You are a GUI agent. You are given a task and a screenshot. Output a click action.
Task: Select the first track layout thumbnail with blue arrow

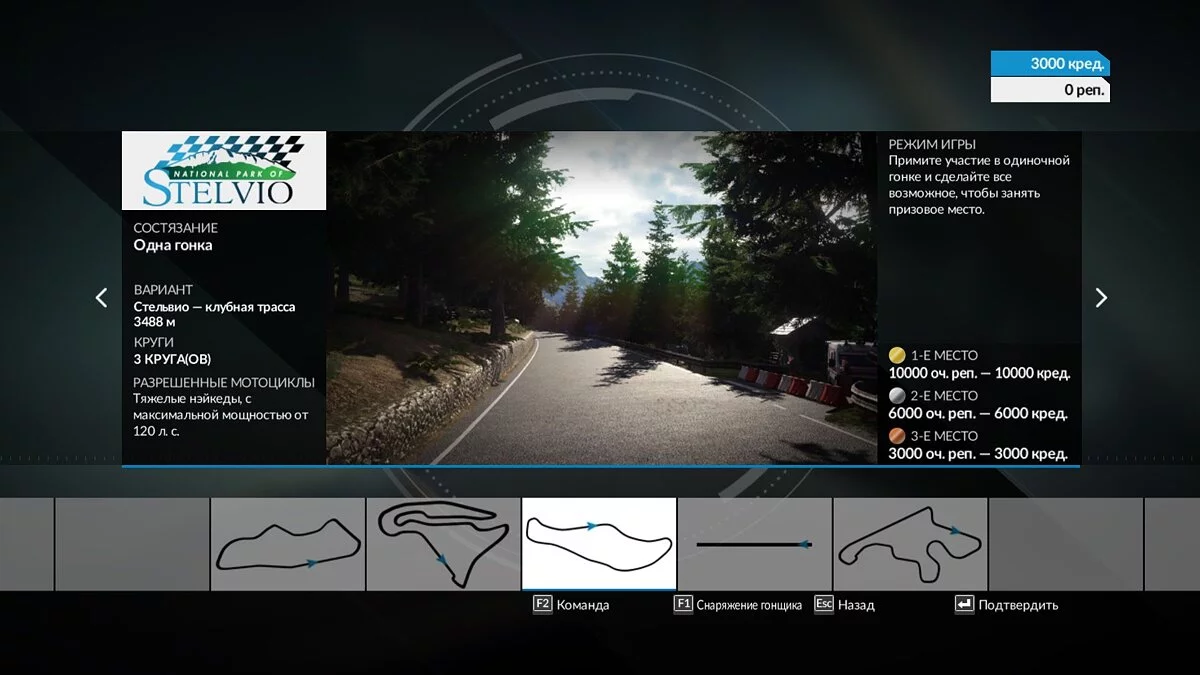click(288, 544)
